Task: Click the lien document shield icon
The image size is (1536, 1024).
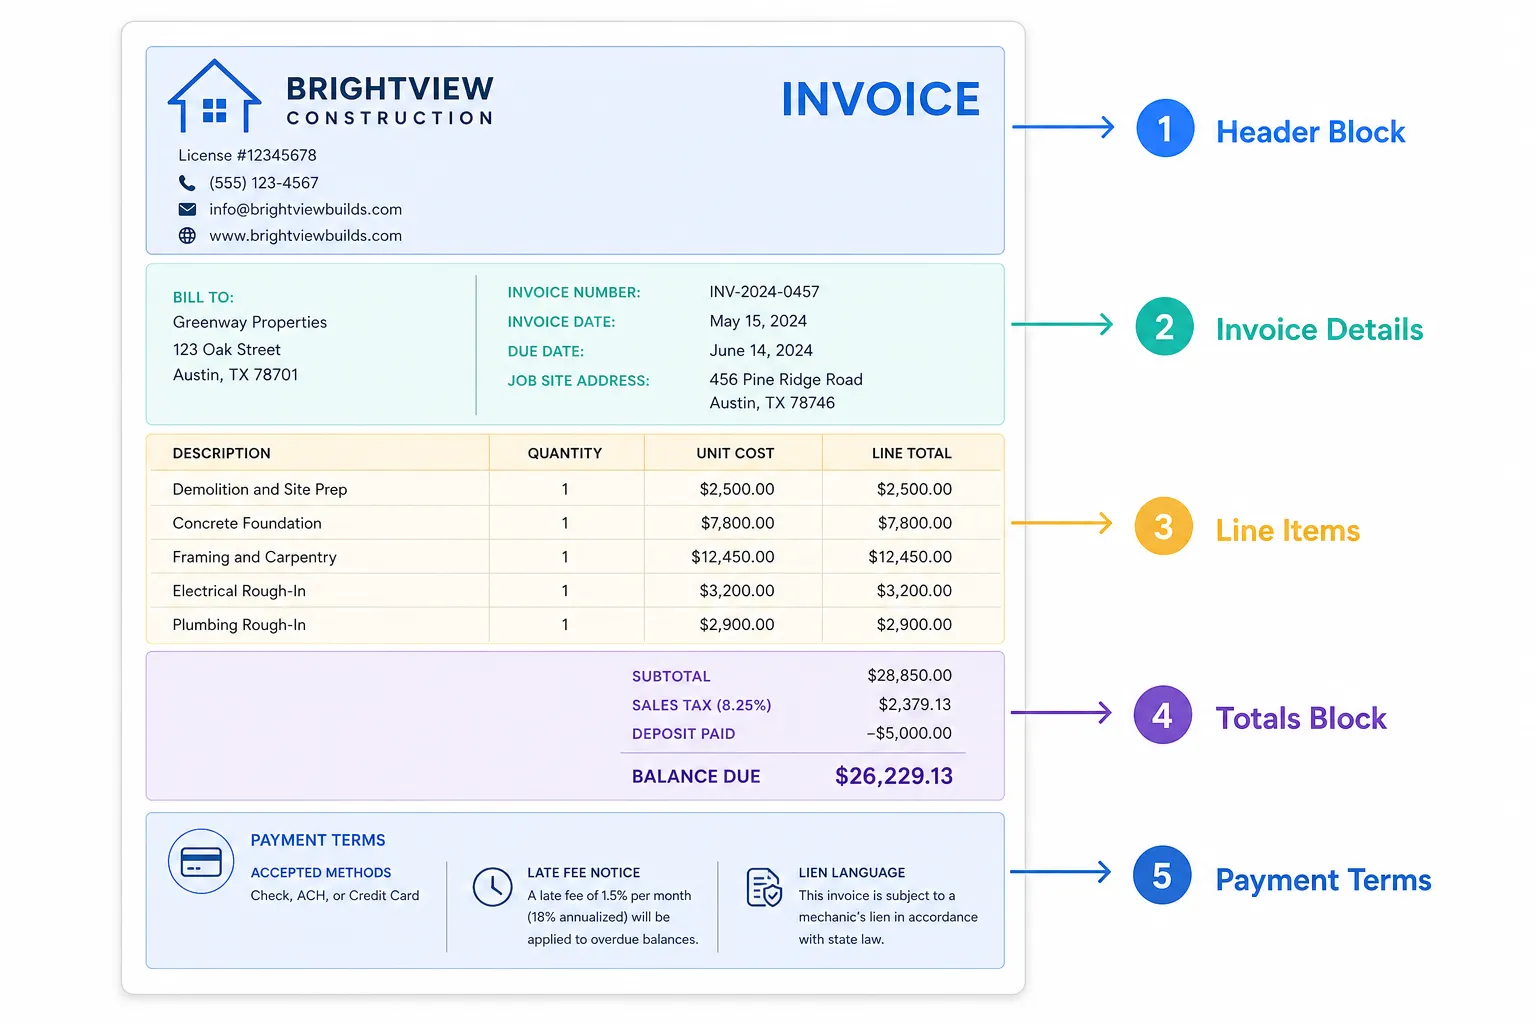Action: (x=765, y=887)
